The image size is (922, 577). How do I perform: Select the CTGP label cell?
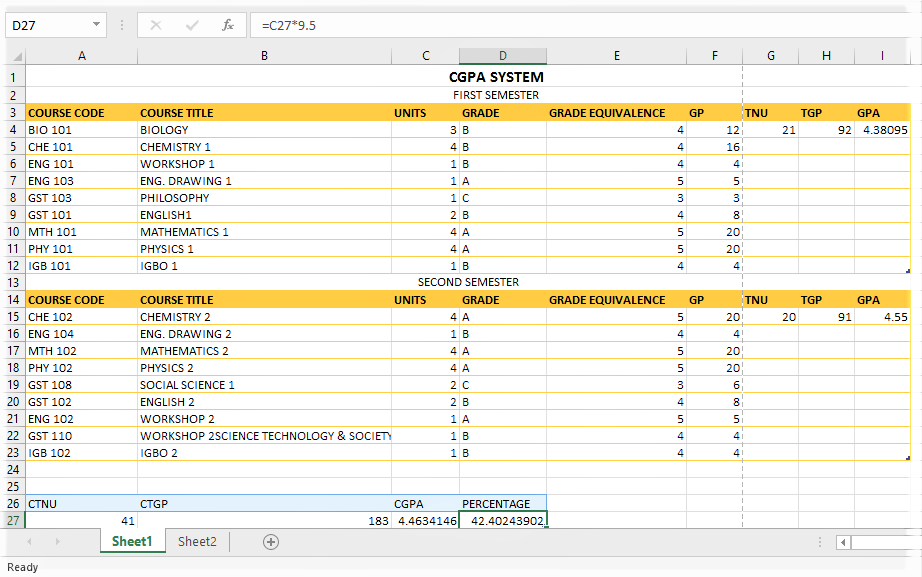[x=264, y=504]
